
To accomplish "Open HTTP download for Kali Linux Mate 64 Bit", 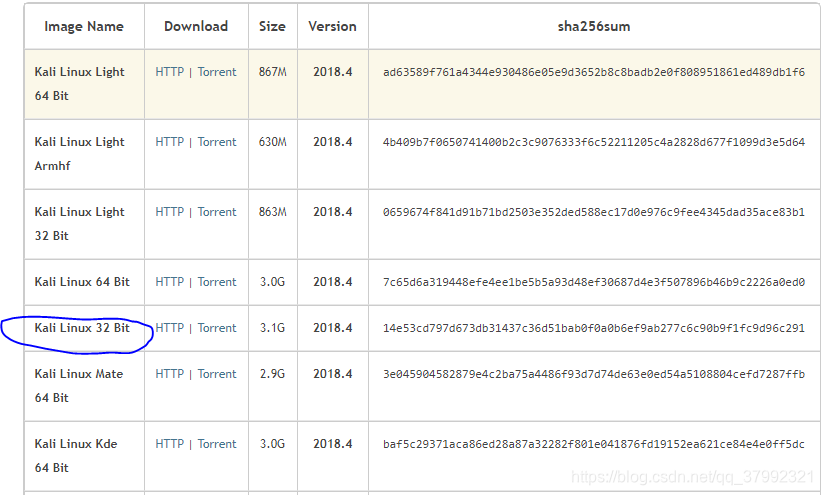I will click(169, 374).
